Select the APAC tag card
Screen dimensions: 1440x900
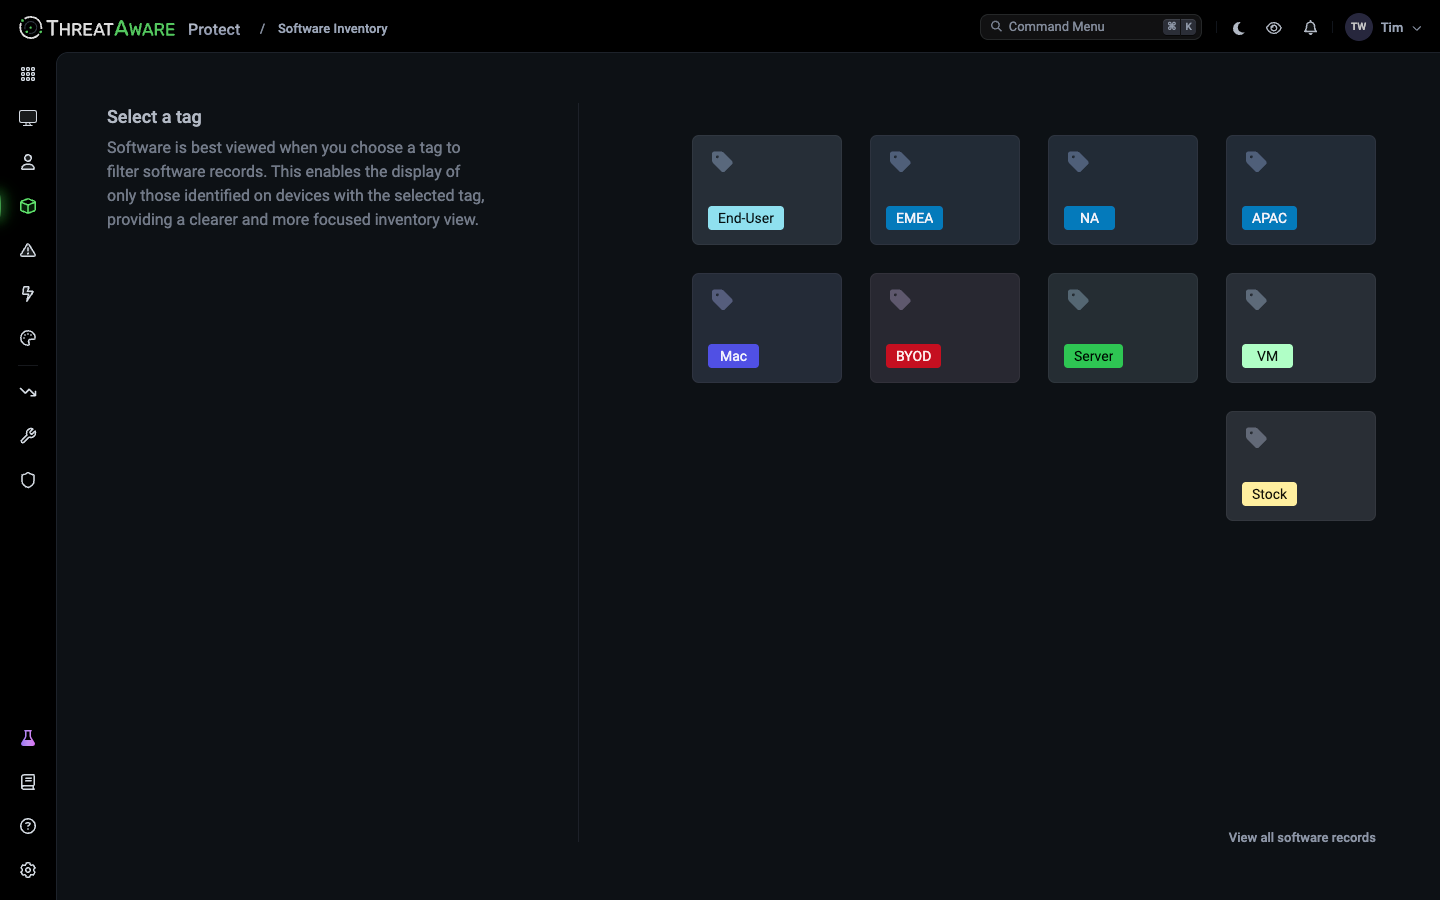tap(1301, 190)
